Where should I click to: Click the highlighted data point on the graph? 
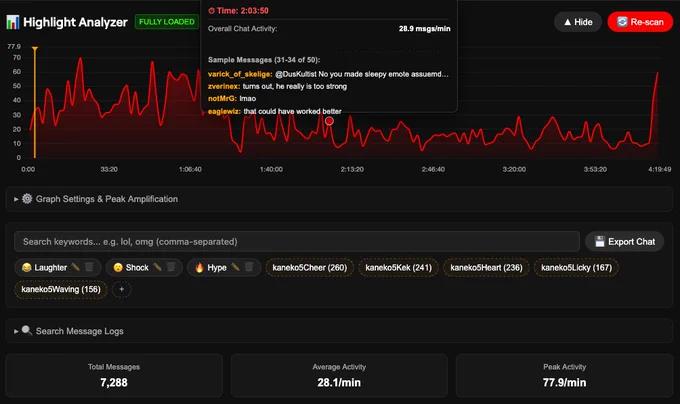click(329, 121)
